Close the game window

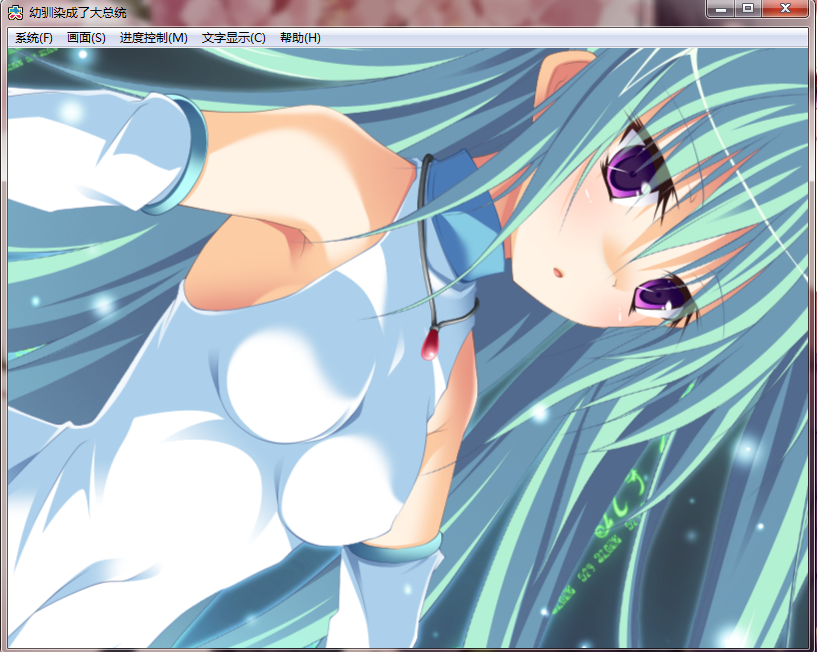[x=787, y=9]
